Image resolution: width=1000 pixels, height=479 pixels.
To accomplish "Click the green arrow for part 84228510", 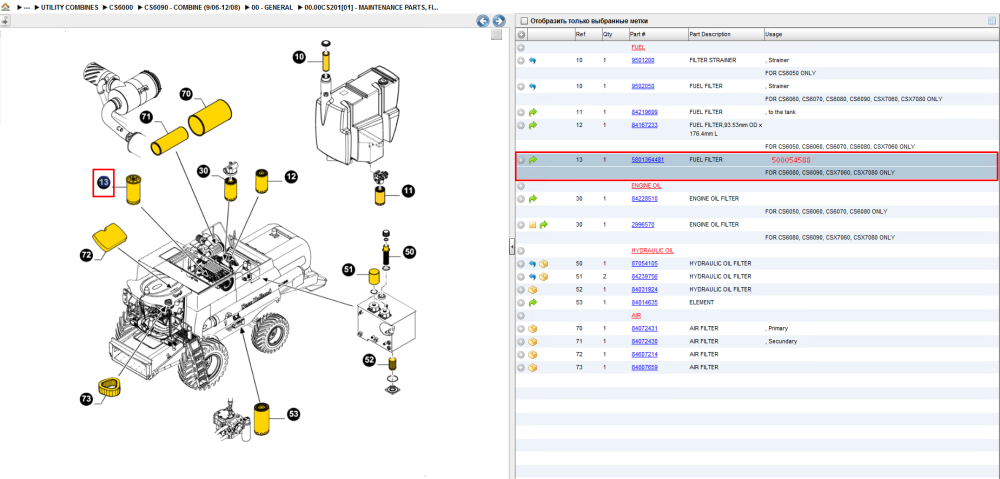I will (533, 198).
